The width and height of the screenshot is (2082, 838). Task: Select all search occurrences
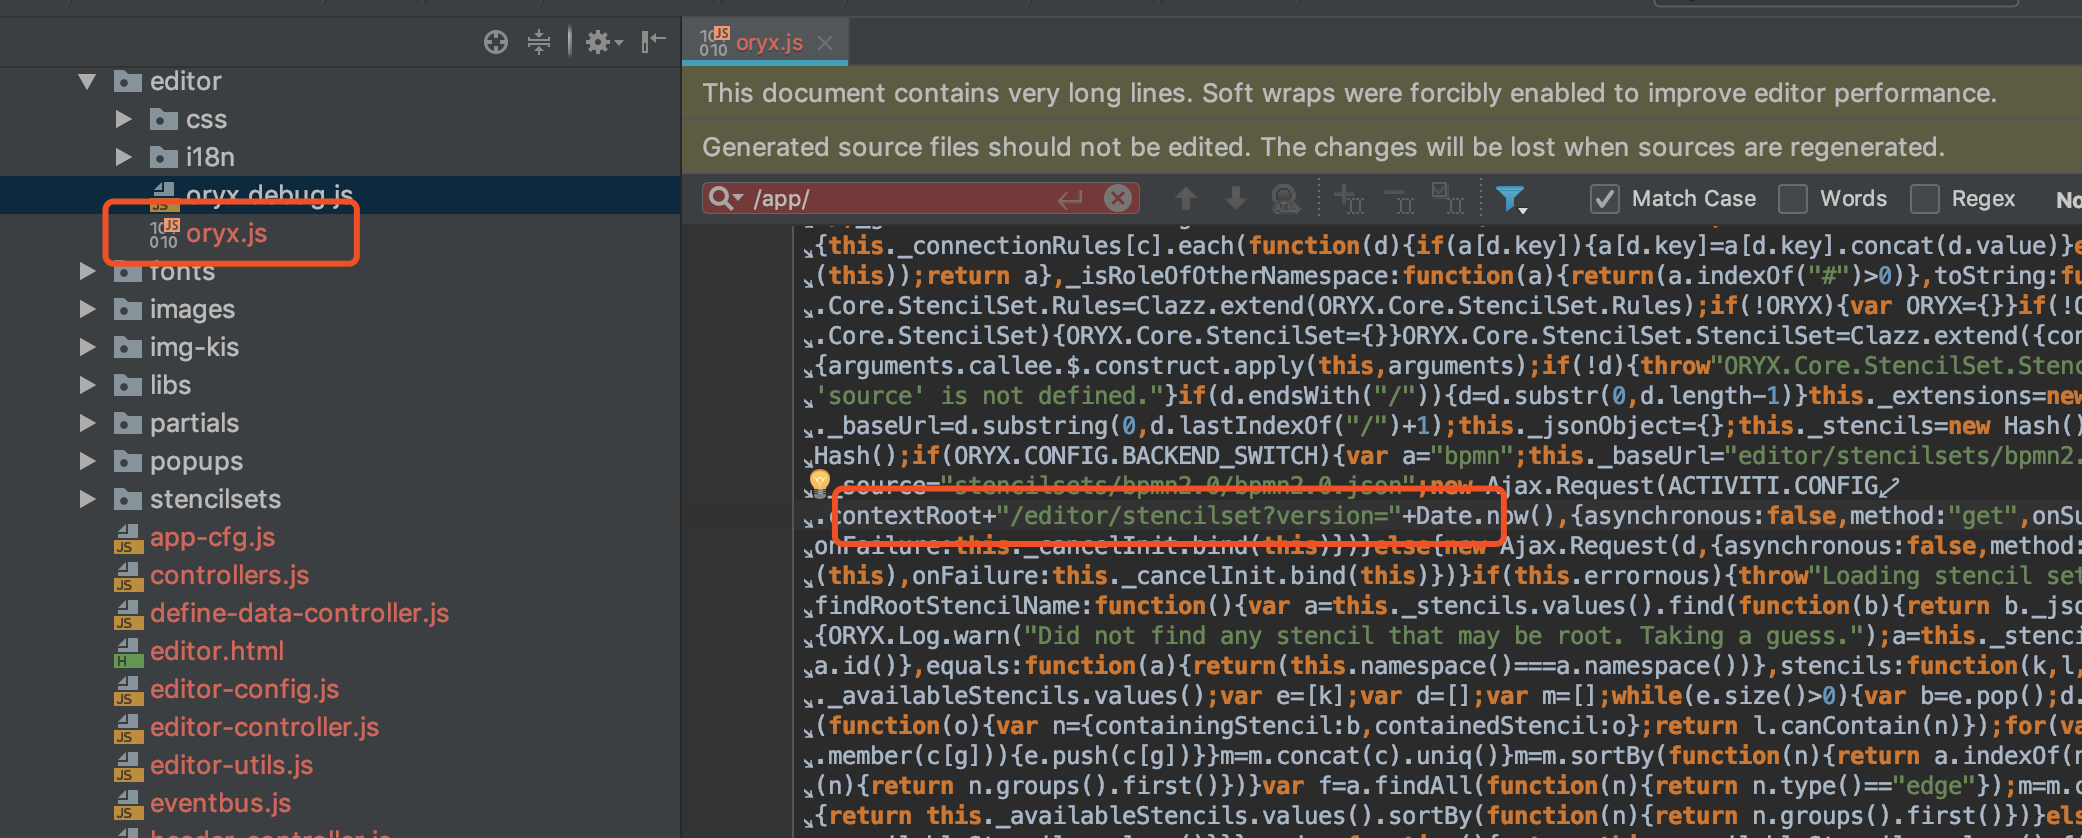click(1447, 198)
